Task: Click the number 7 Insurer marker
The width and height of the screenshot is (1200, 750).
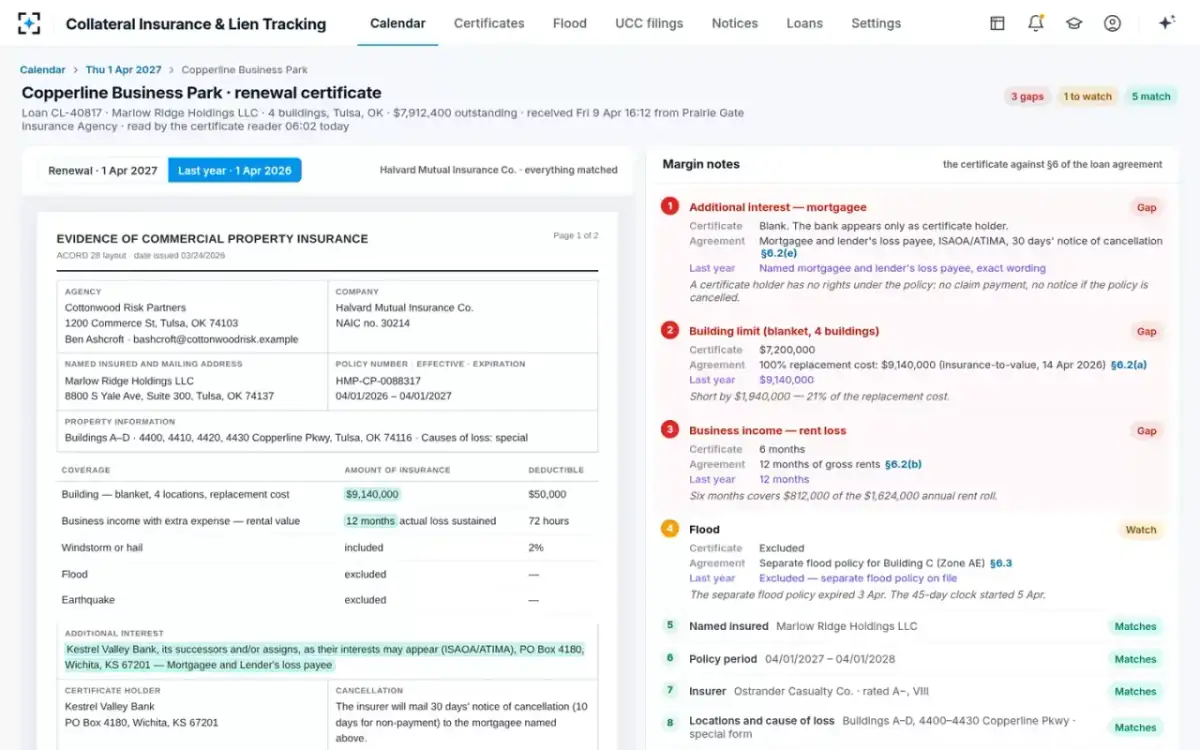Action: (x=670, y=690)
